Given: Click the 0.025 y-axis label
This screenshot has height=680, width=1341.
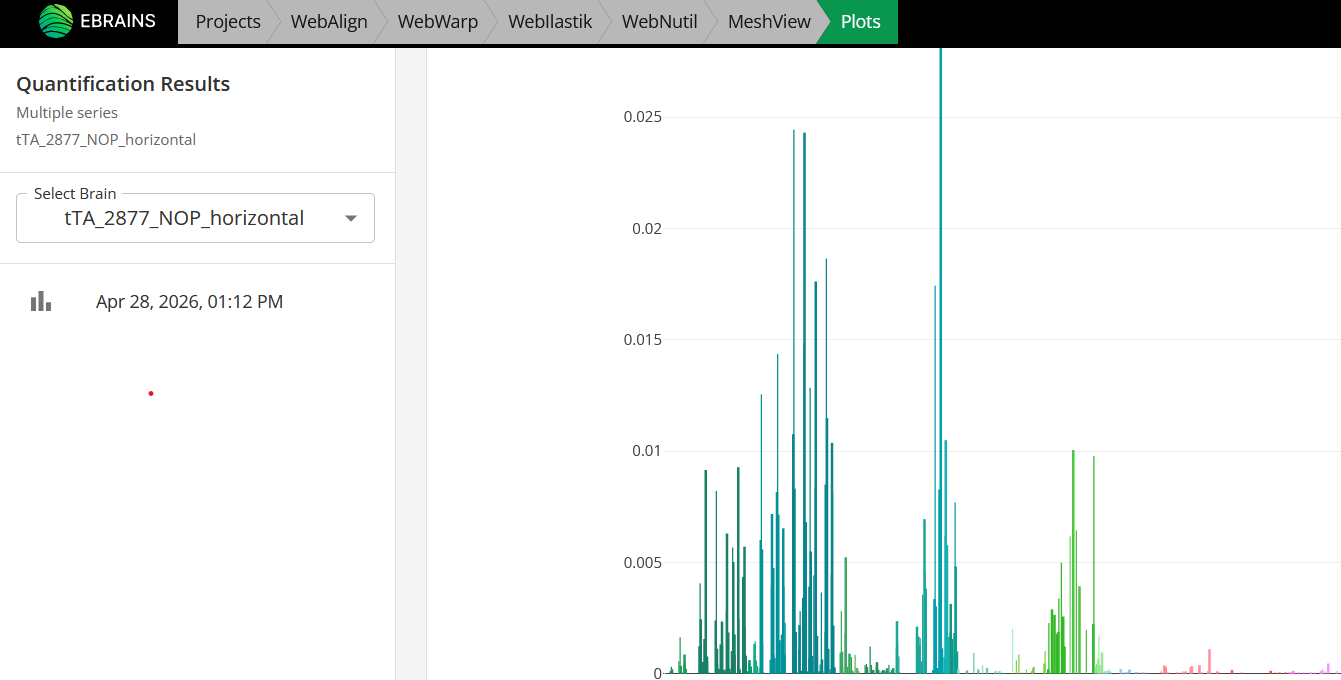Looking at the screenshot, I should coord(643,117).
